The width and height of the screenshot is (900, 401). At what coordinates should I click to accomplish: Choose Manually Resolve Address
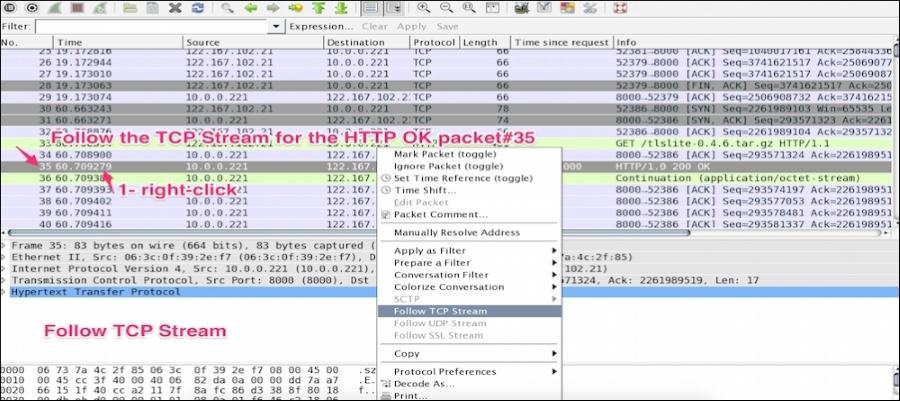[469, 232]
